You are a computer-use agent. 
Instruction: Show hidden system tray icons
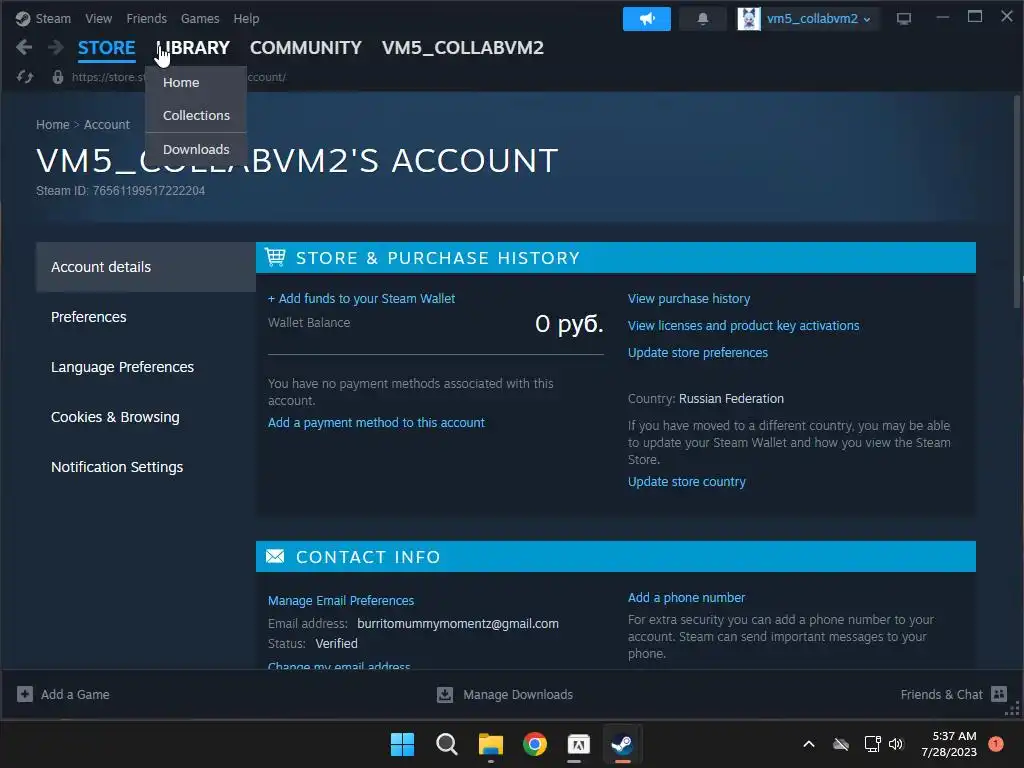click(808, 744)
